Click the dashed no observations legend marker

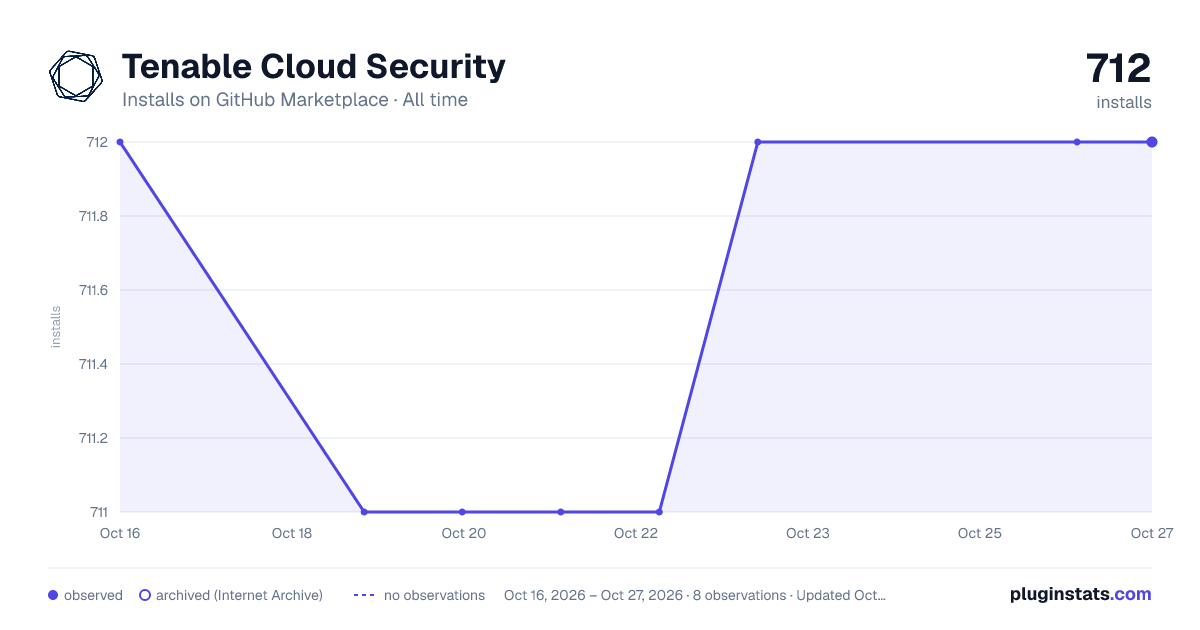364,595
